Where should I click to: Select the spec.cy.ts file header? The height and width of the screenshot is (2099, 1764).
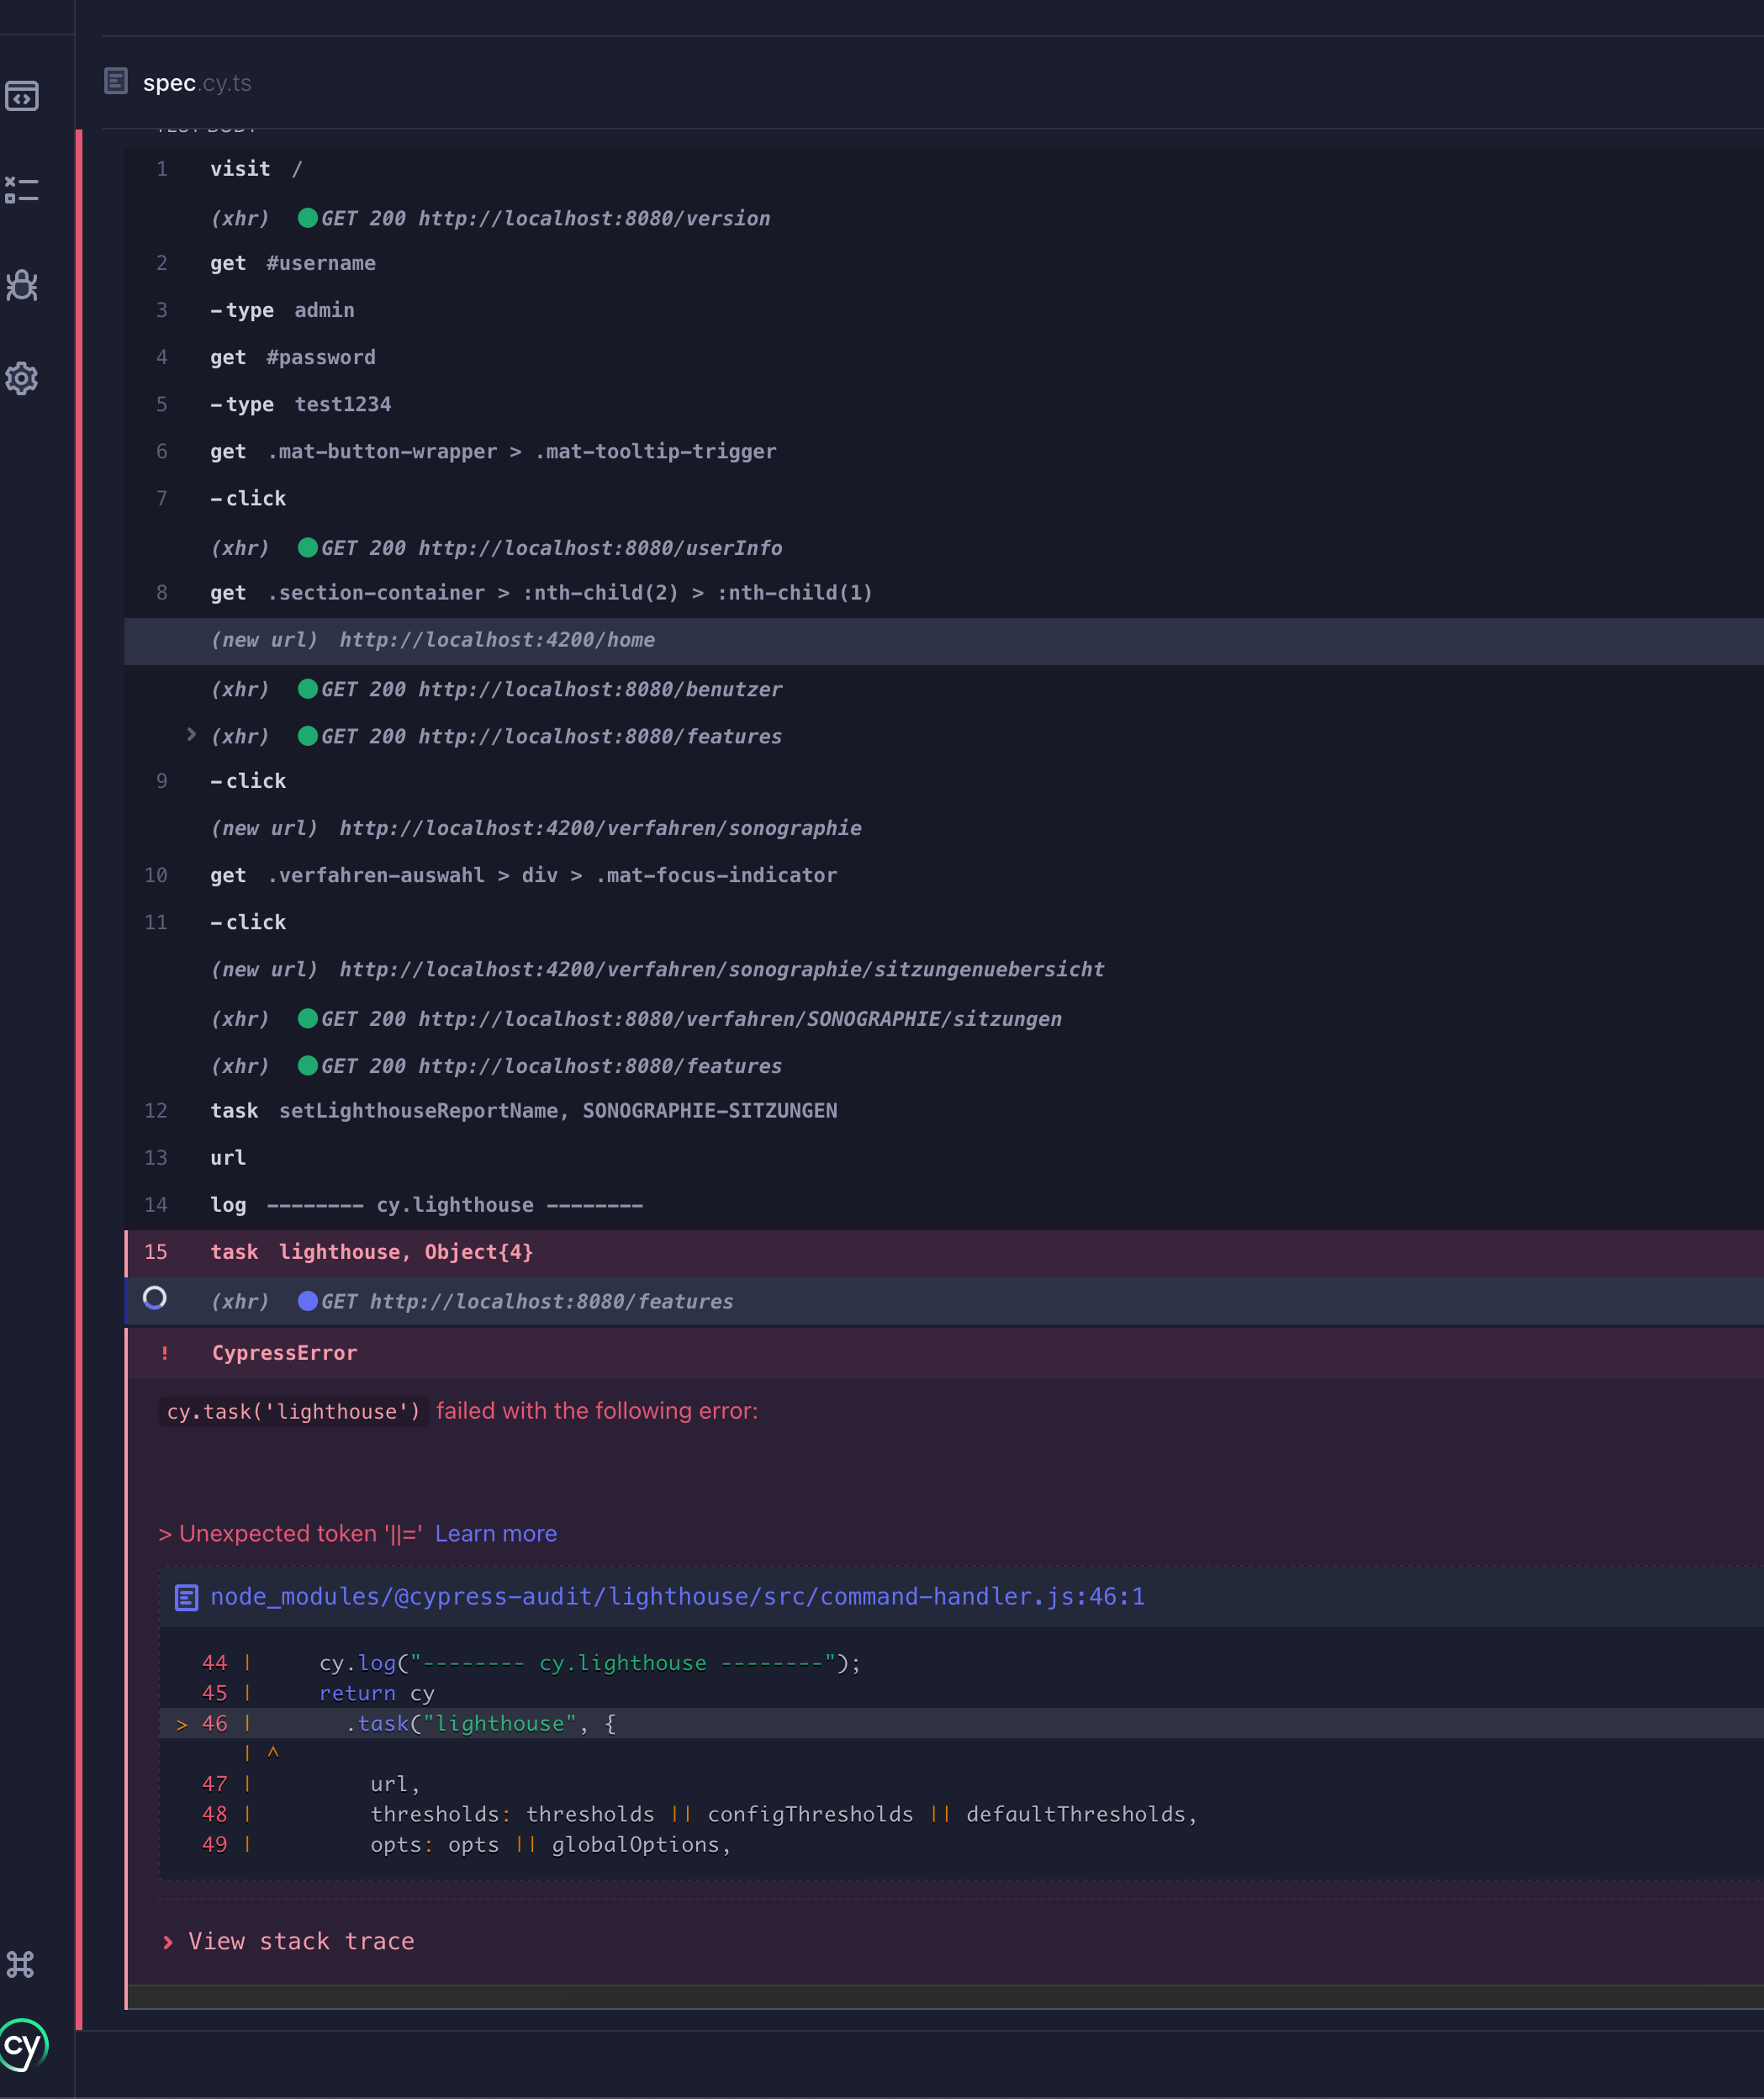click(197, 83)
